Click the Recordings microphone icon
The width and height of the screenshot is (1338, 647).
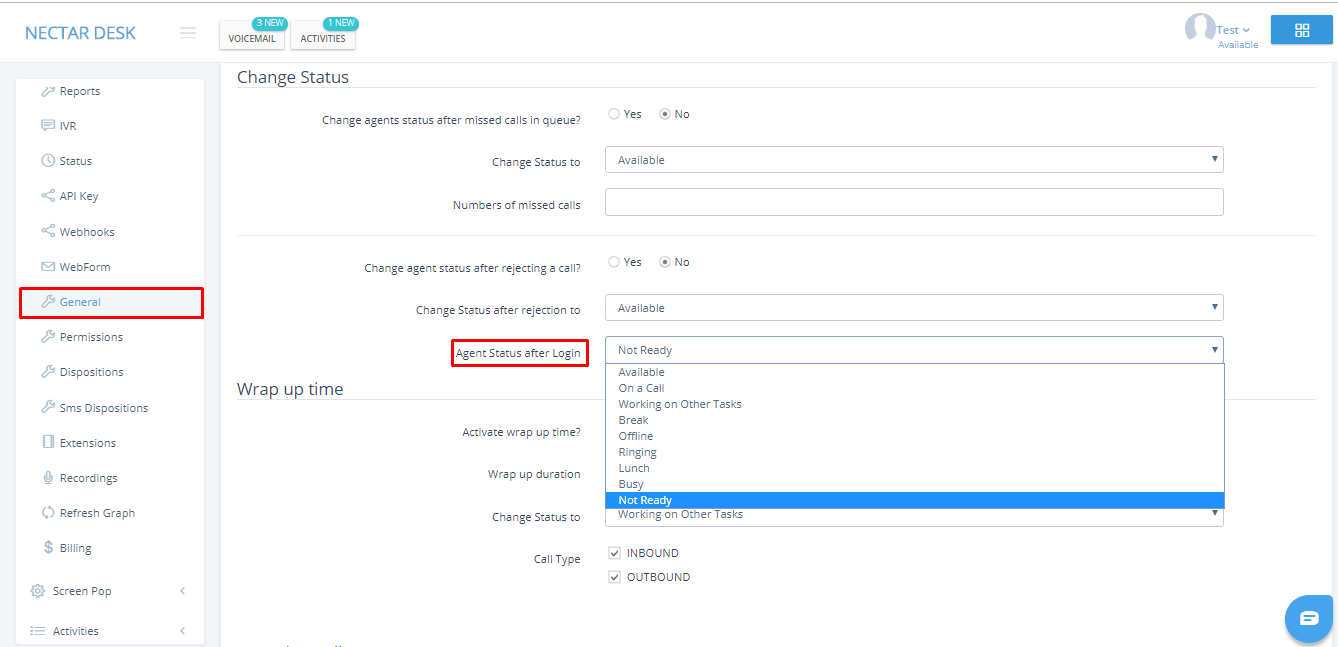point(48,478)
